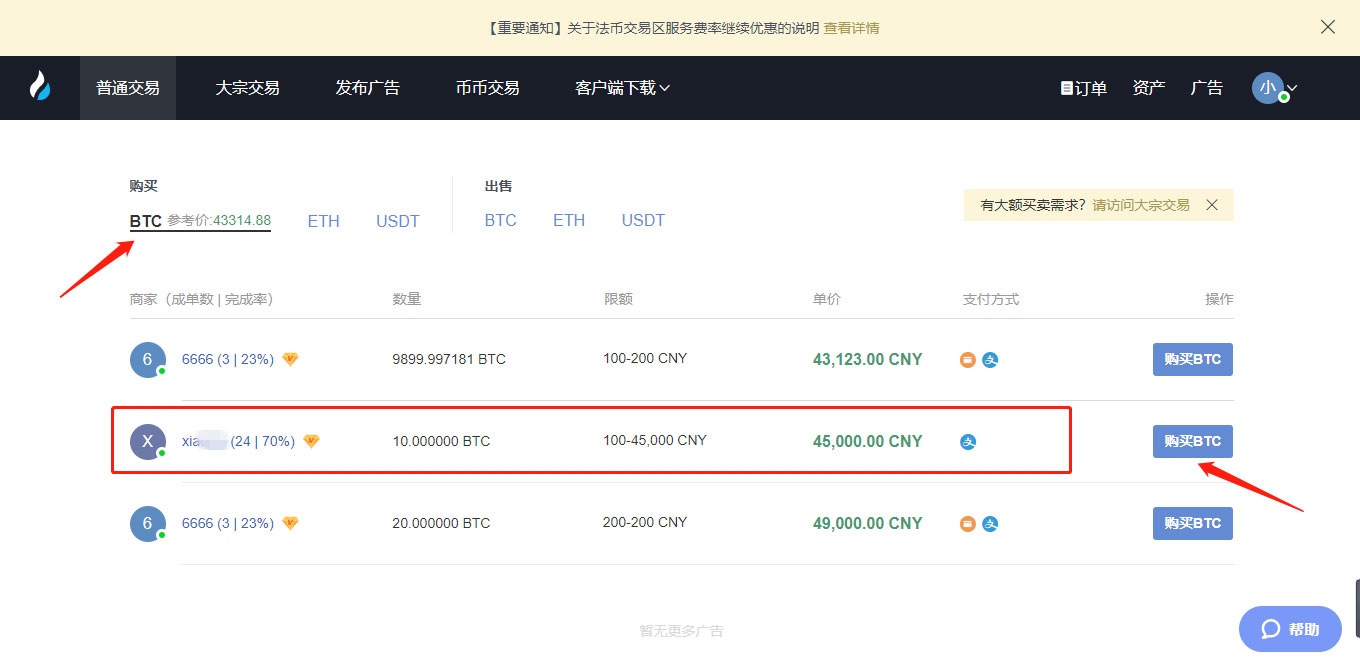The image size is (1360, 658).
Task: Click quantity 9899.997181 BTC
Action: tap(449, 359)
